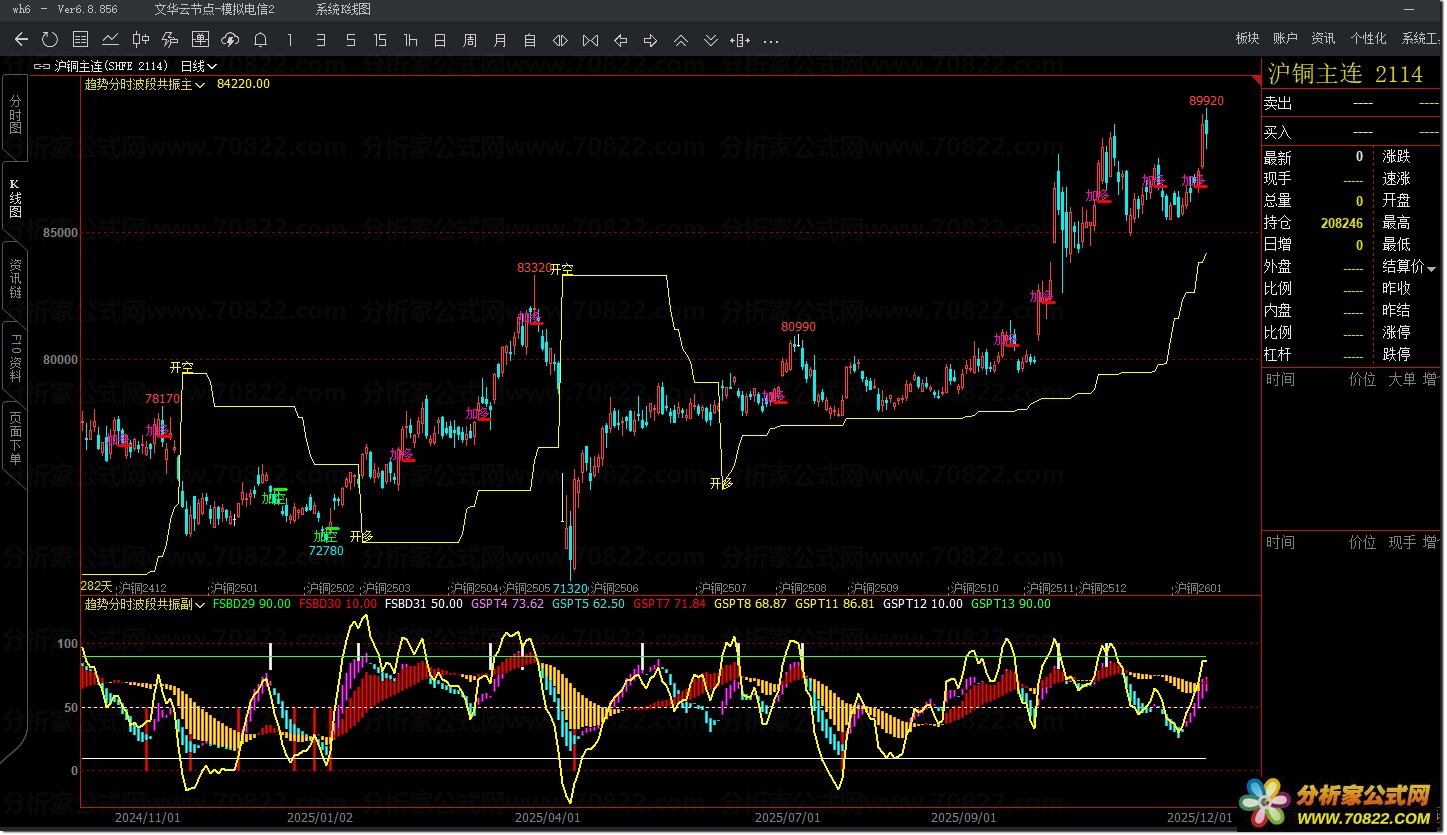Open the quote list icon
Viewport: 1447px width, 835px height.
point(81,40)
